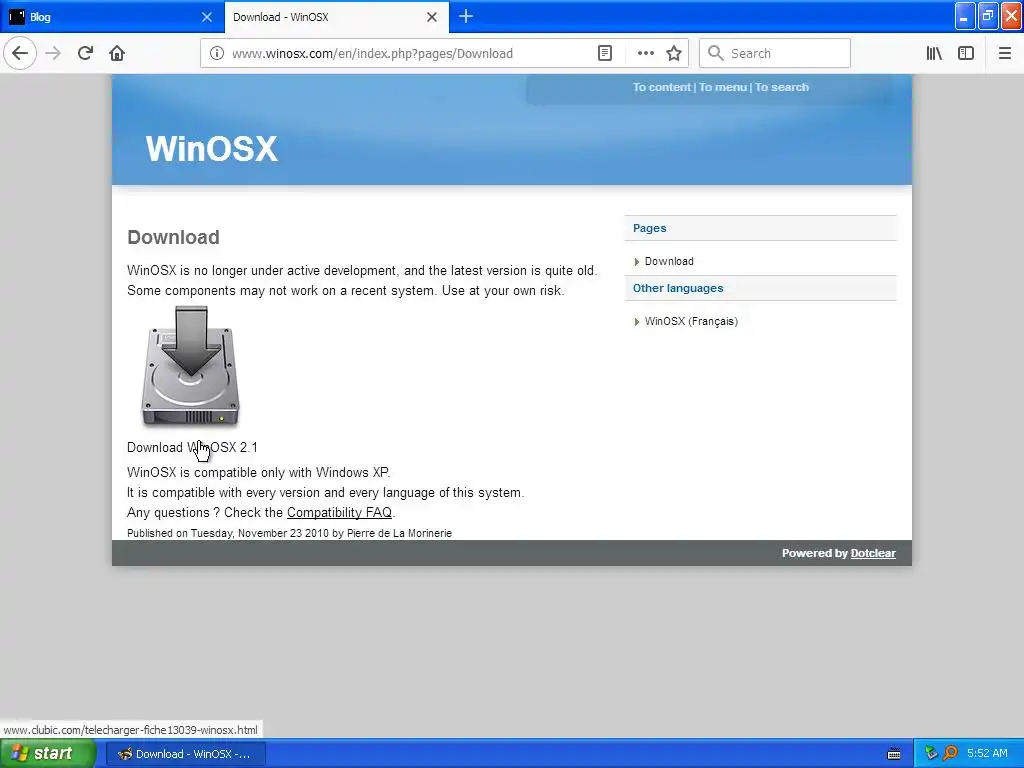Follow the To search link

coord(782,87)
